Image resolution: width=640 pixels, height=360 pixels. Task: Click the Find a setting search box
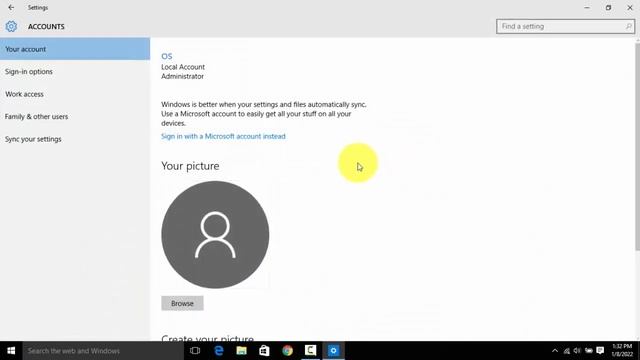click(565, 27)
